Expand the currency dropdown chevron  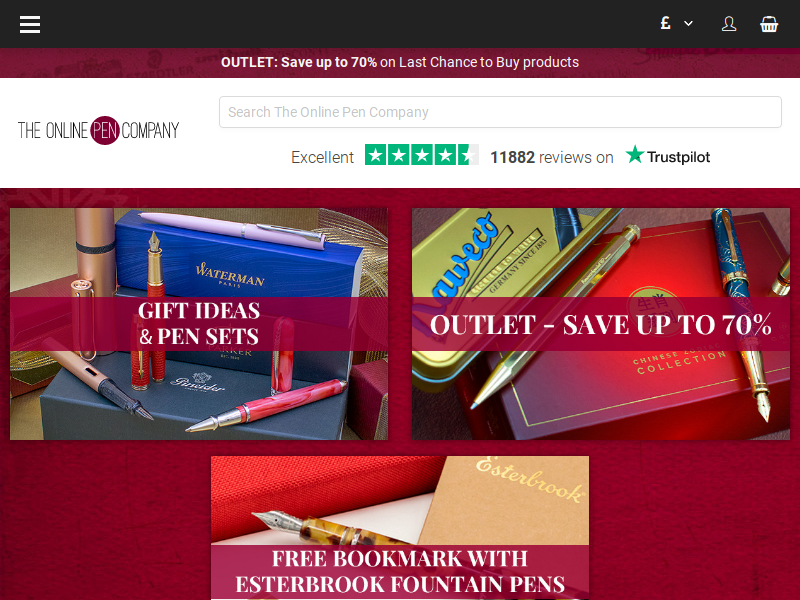point(688,23)
